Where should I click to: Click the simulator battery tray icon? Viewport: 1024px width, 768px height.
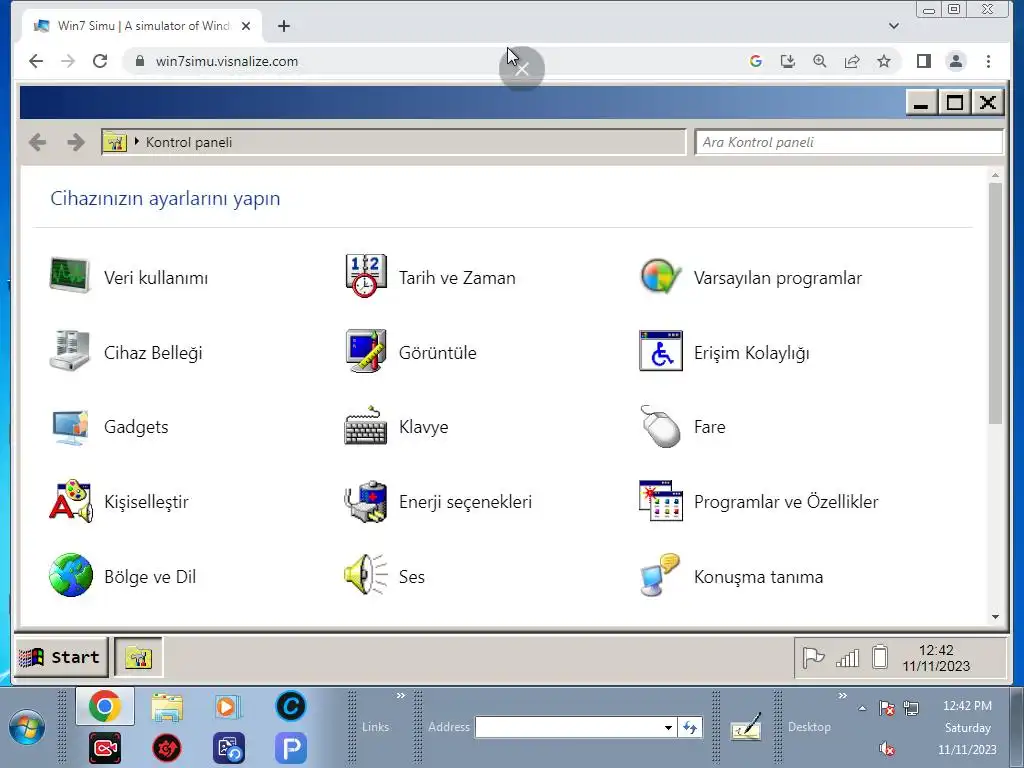point(880,657)
